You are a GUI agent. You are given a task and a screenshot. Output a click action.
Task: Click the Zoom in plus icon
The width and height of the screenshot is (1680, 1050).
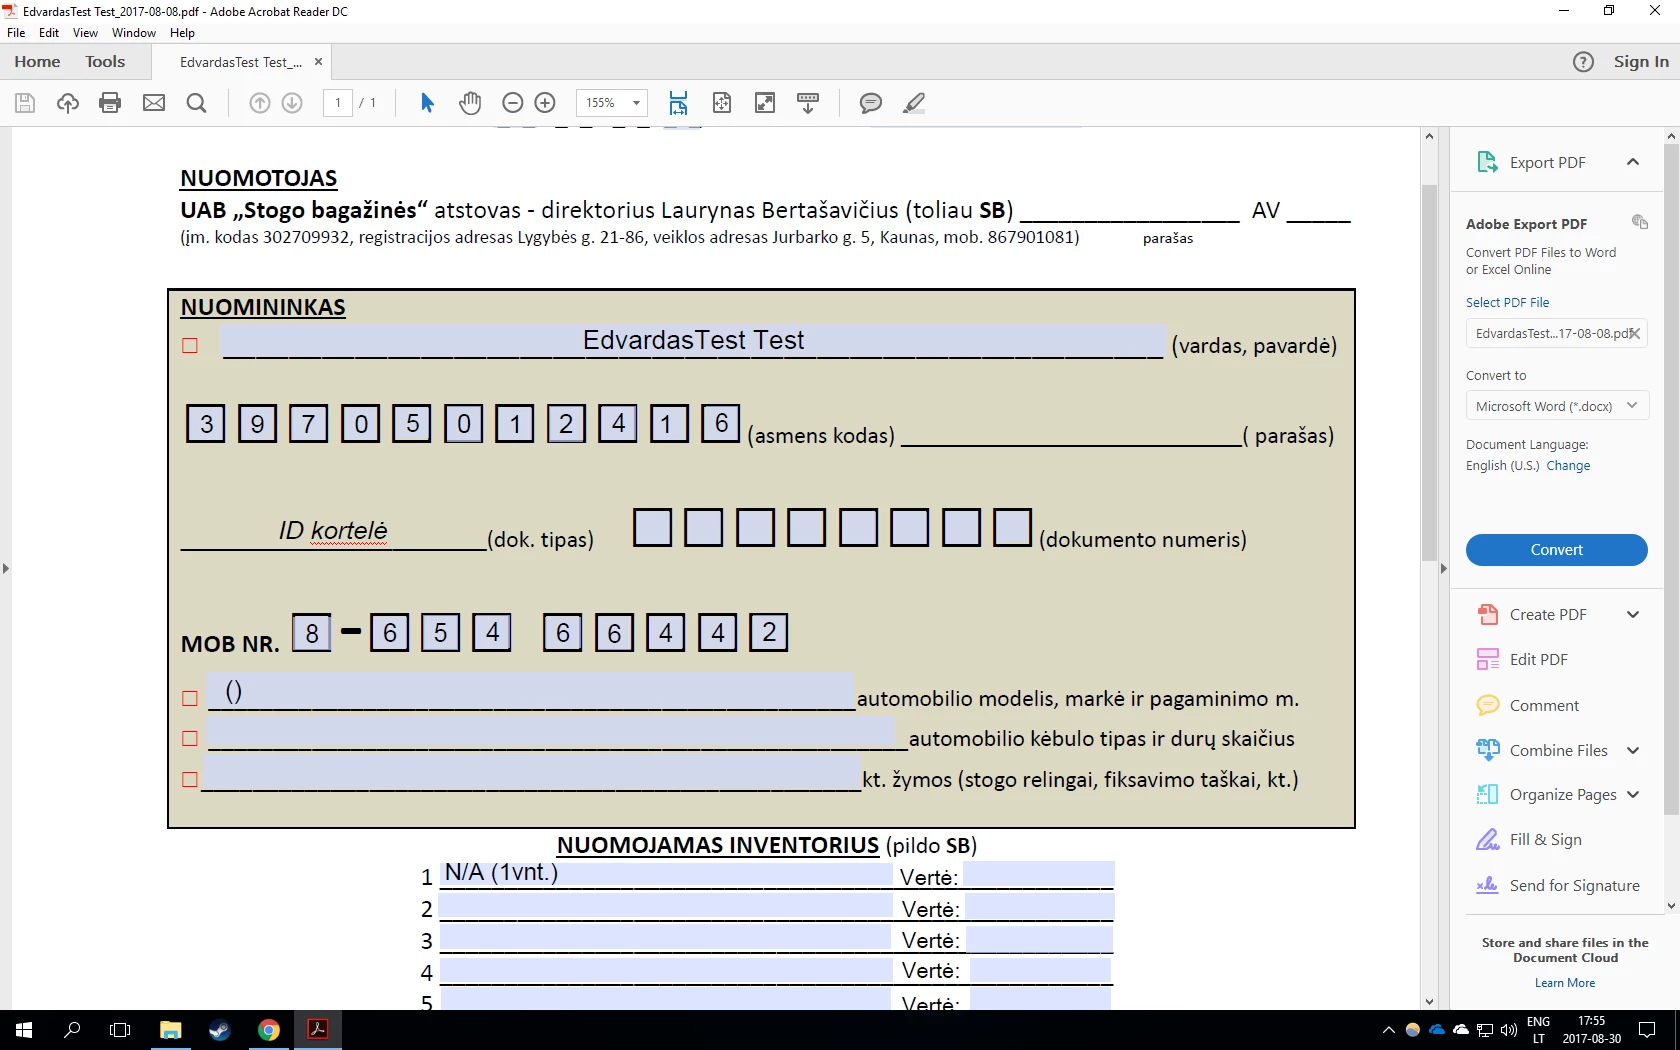pyautogui.click(x=545, y=103)
